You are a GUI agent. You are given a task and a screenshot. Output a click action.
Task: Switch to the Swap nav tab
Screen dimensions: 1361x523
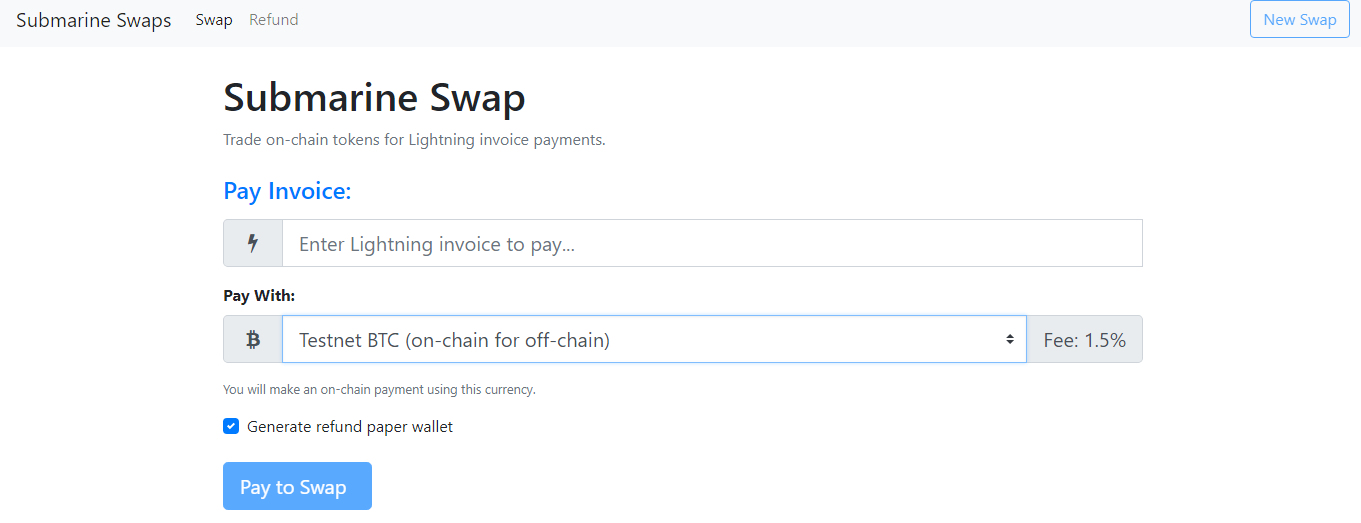pos(214,20)
